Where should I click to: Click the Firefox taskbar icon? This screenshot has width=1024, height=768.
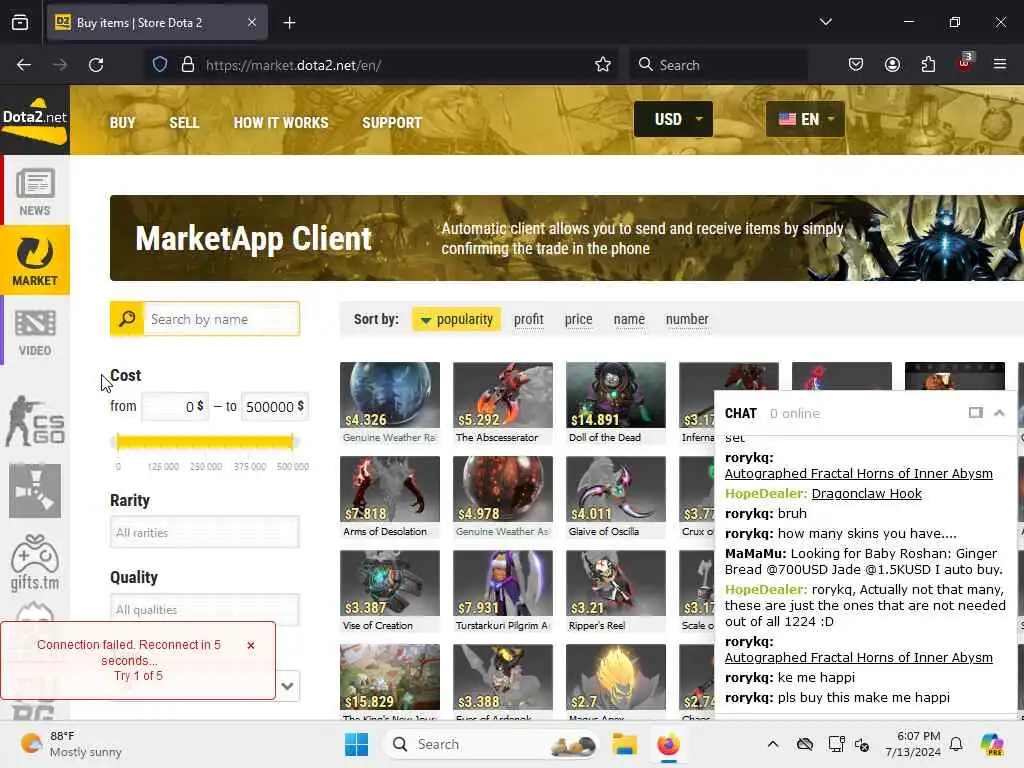(x=668, y=744)
